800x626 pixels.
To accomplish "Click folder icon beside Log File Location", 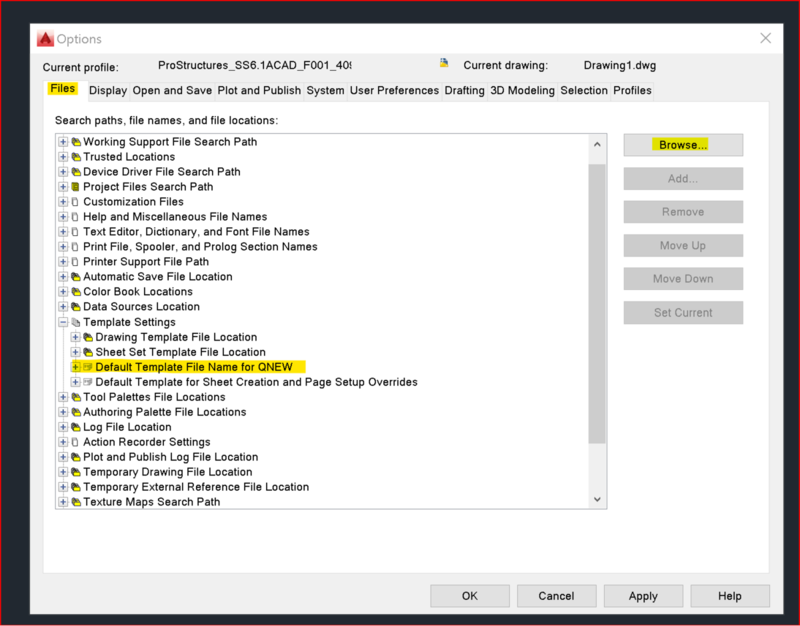I will 76,427.
